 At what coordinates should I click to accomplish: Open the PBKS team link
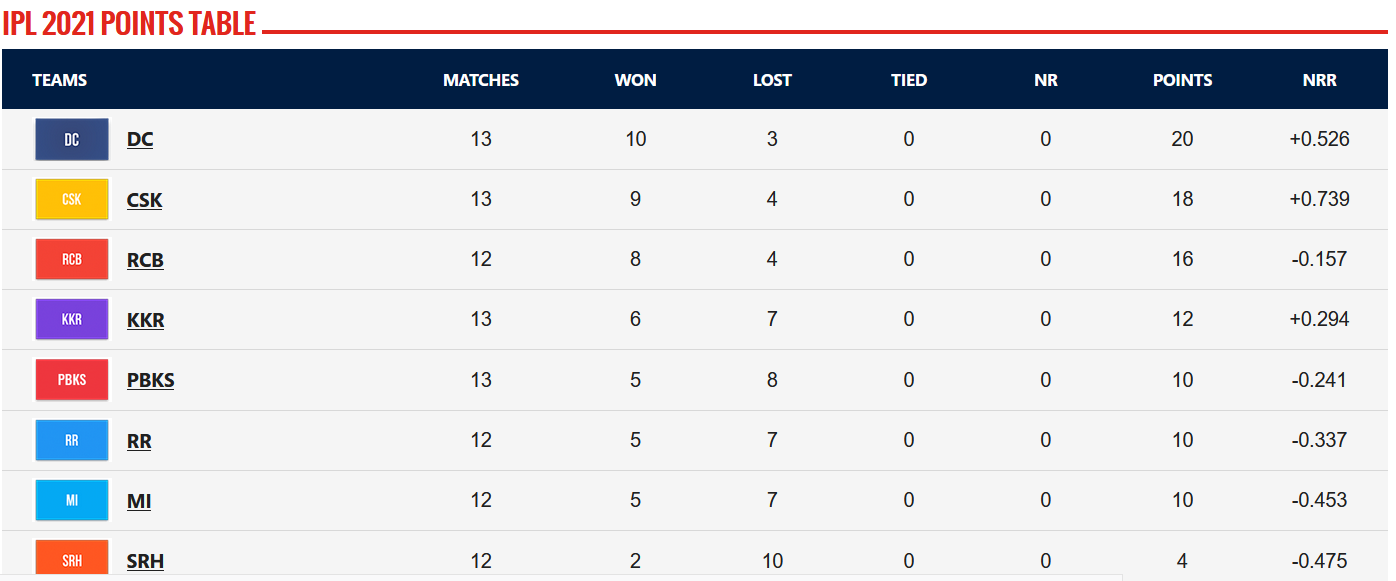(151, 380)
